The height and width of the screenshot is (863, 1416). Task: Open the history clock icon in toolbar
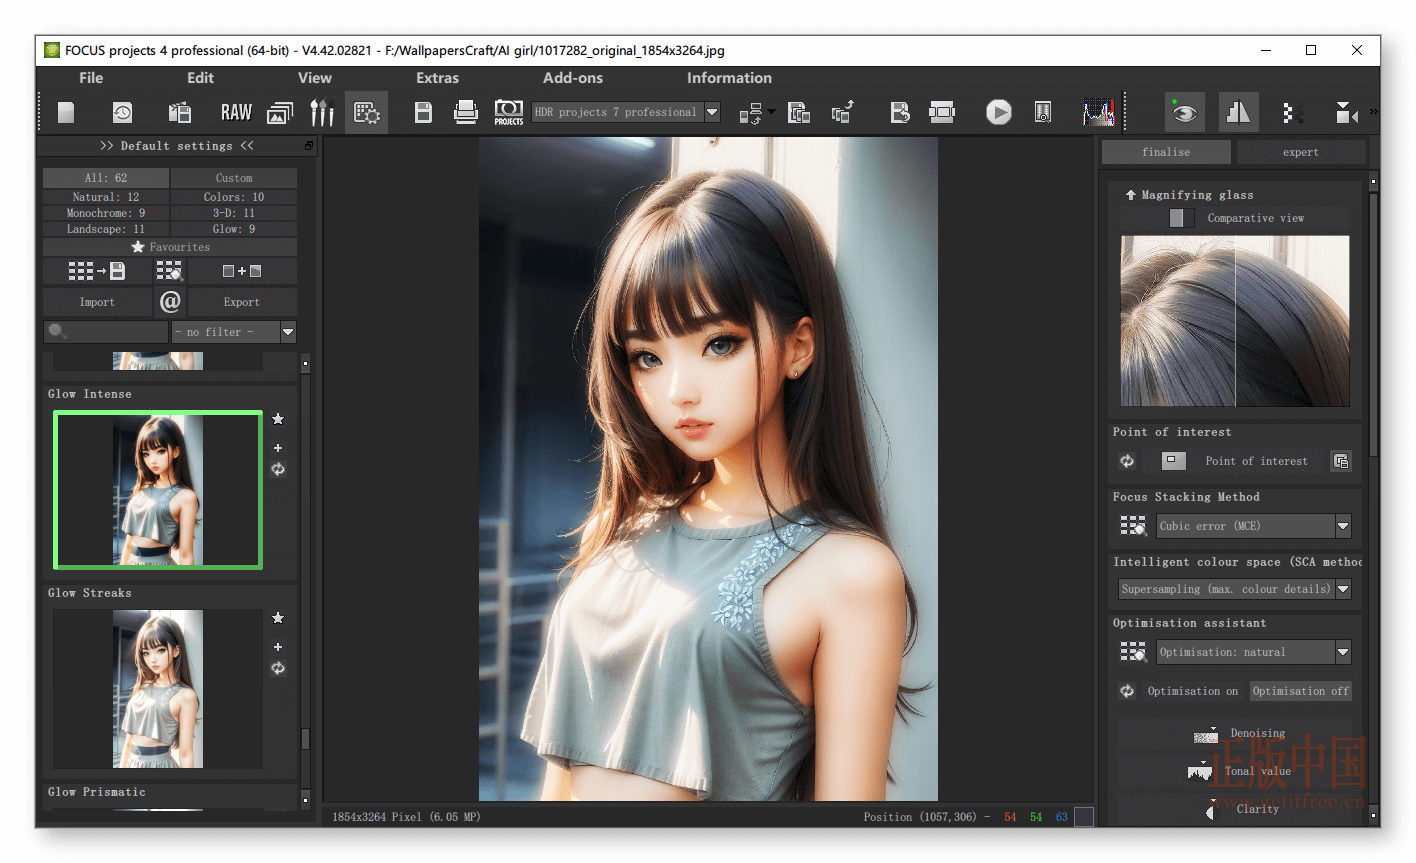tap(122, 112)
